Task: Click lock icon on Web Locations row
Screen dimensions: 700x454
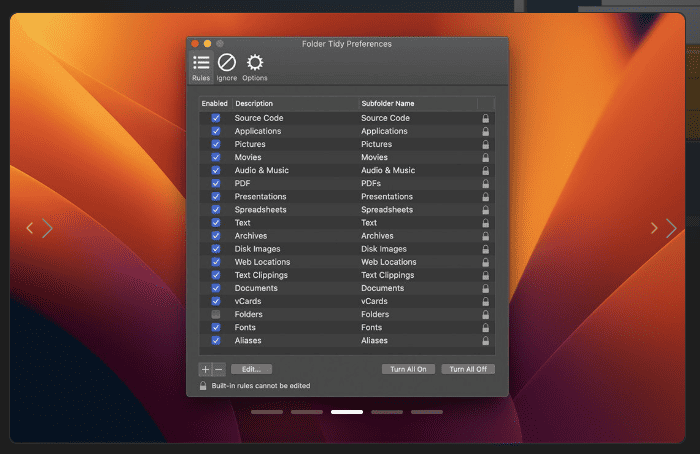Action: click(x=485, y=262)
